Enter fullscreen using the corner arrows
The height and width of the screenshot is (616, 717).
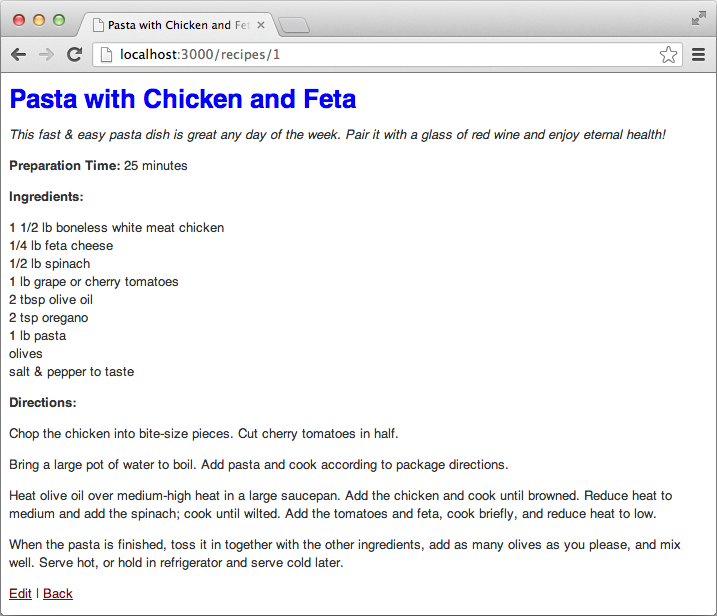coord(698,18)
